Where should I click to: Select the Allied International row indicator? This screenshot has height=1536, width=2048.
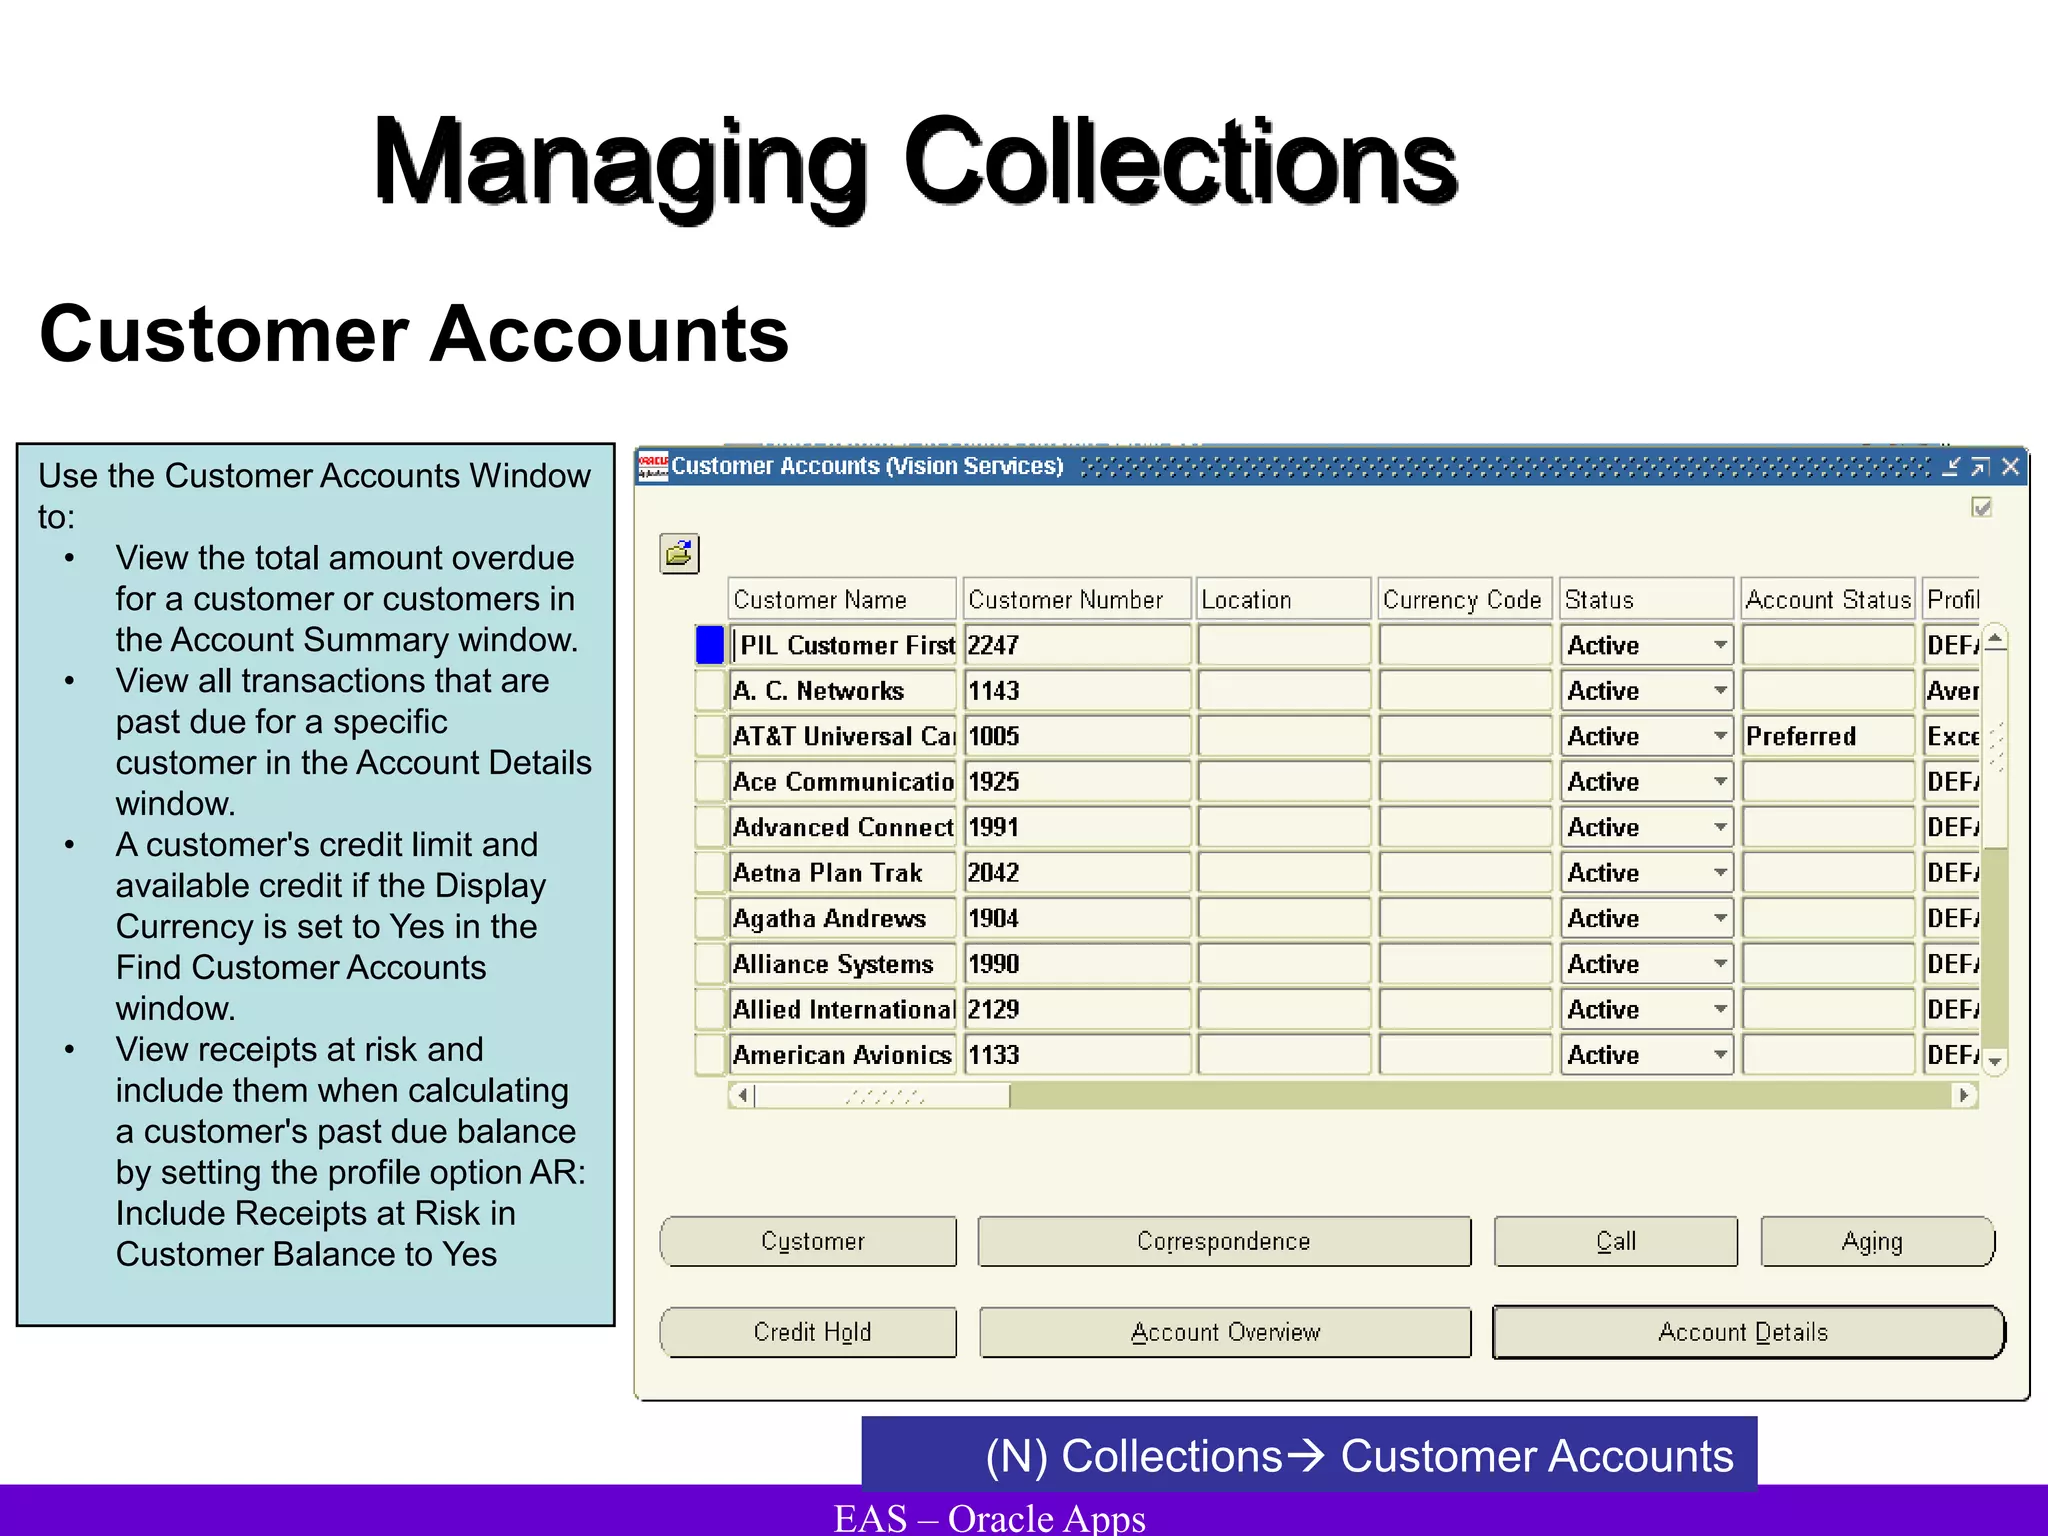pos(709,1009)
